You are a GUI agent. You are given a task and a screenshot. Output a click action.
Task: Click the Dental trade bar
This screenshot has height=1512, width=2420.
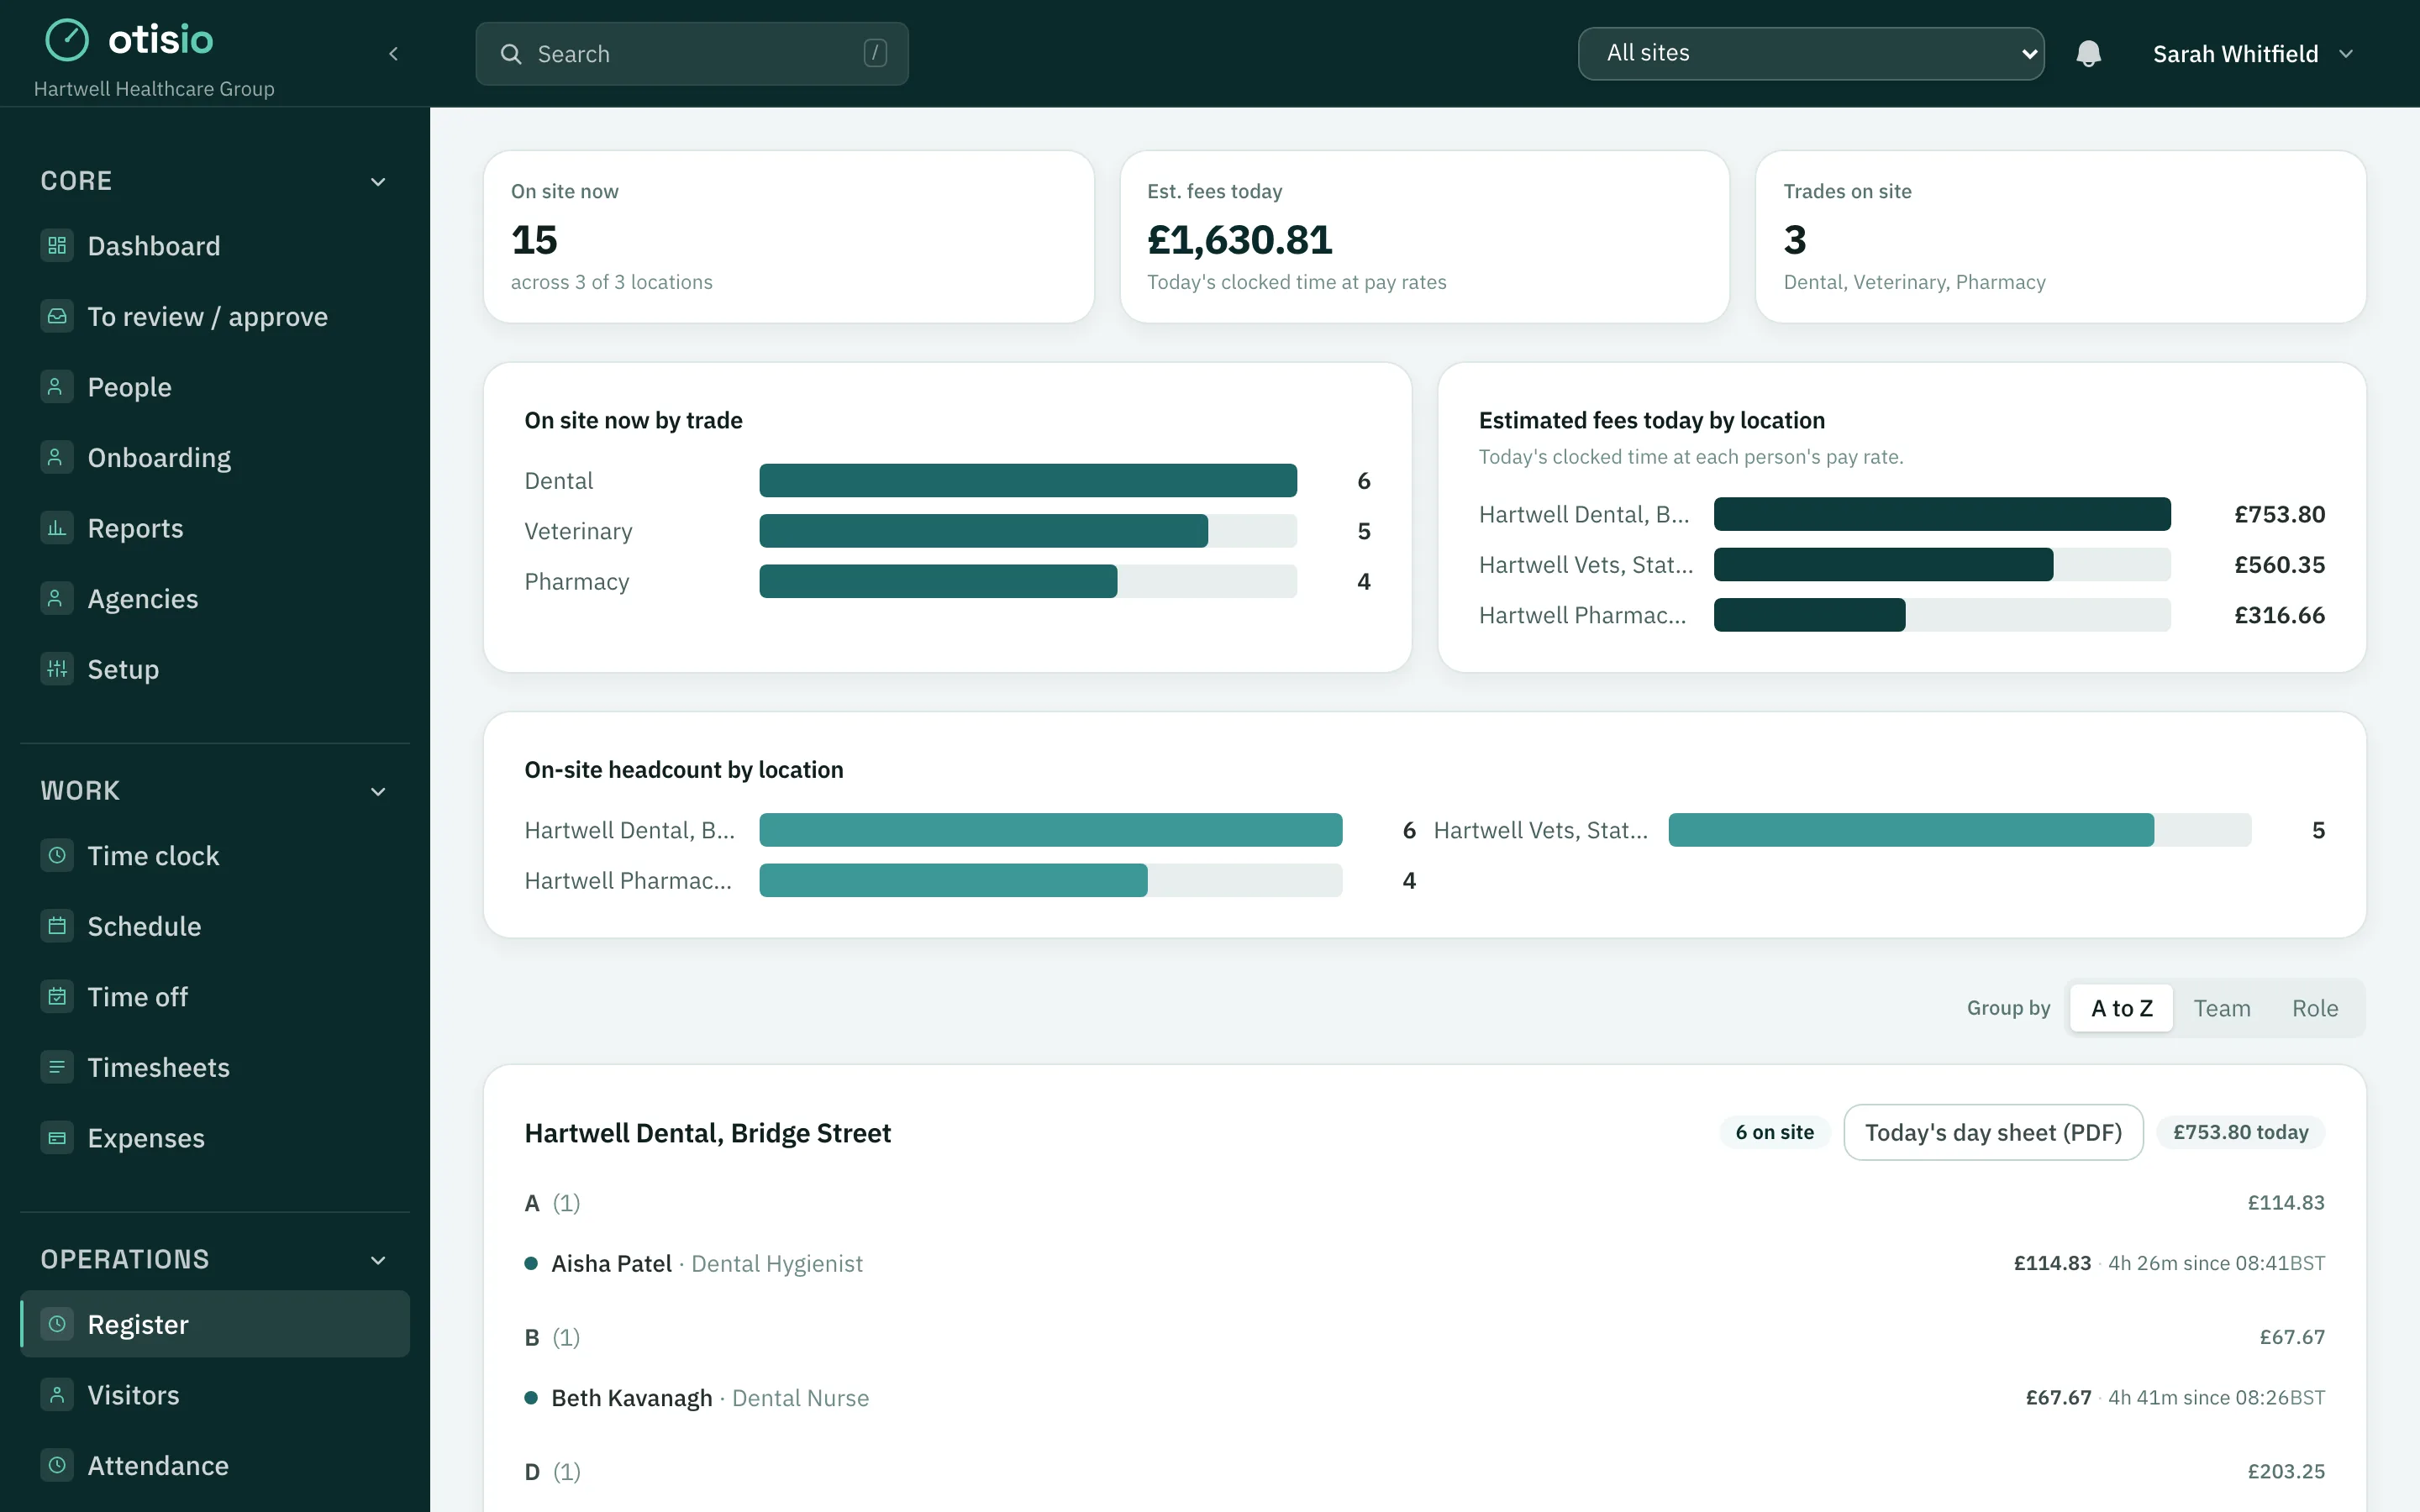click(x=1028, y=481)
